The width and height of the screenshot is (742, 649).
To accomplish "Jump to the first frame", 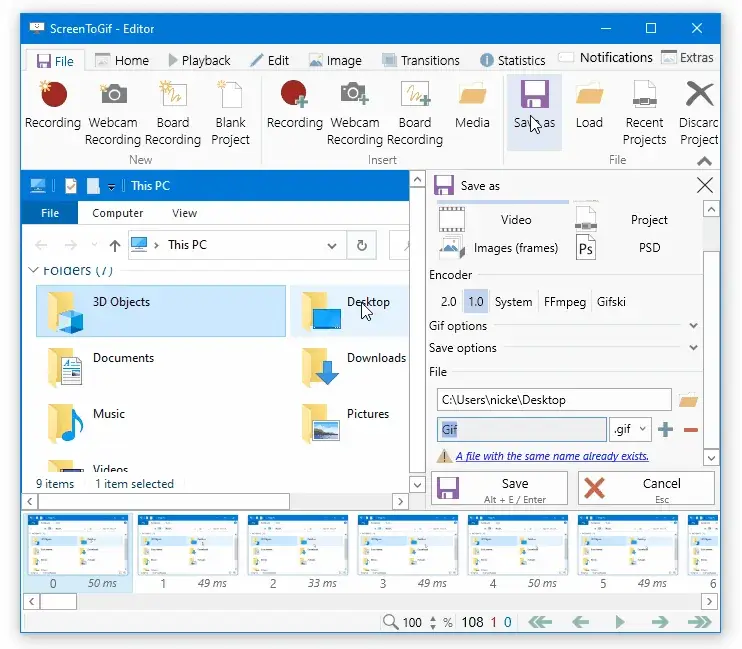I will 540,622.
